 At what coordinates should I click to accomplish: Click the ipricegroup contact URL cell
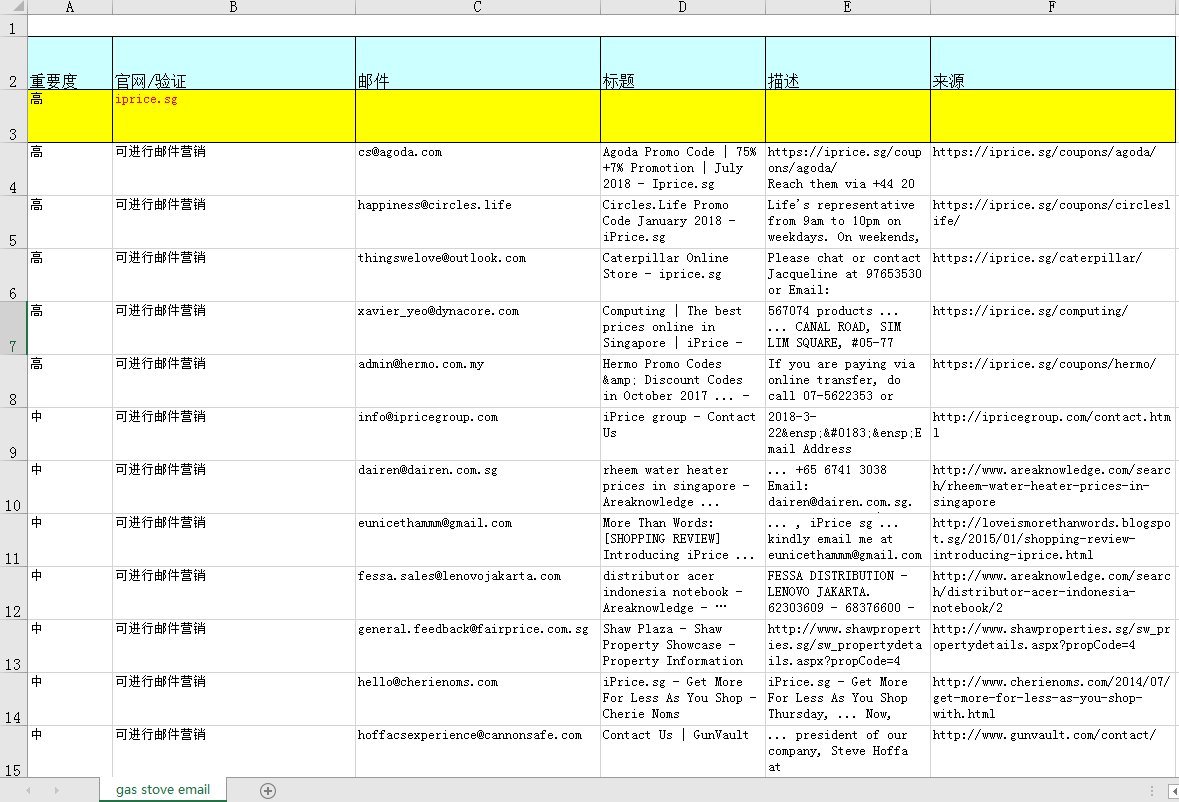tap(1053, 434)
